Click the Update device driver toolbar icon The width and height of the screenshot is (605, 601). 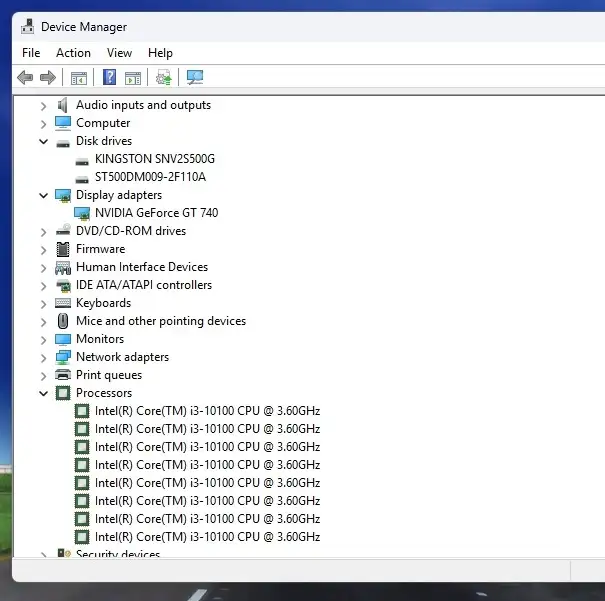point(164,78)
